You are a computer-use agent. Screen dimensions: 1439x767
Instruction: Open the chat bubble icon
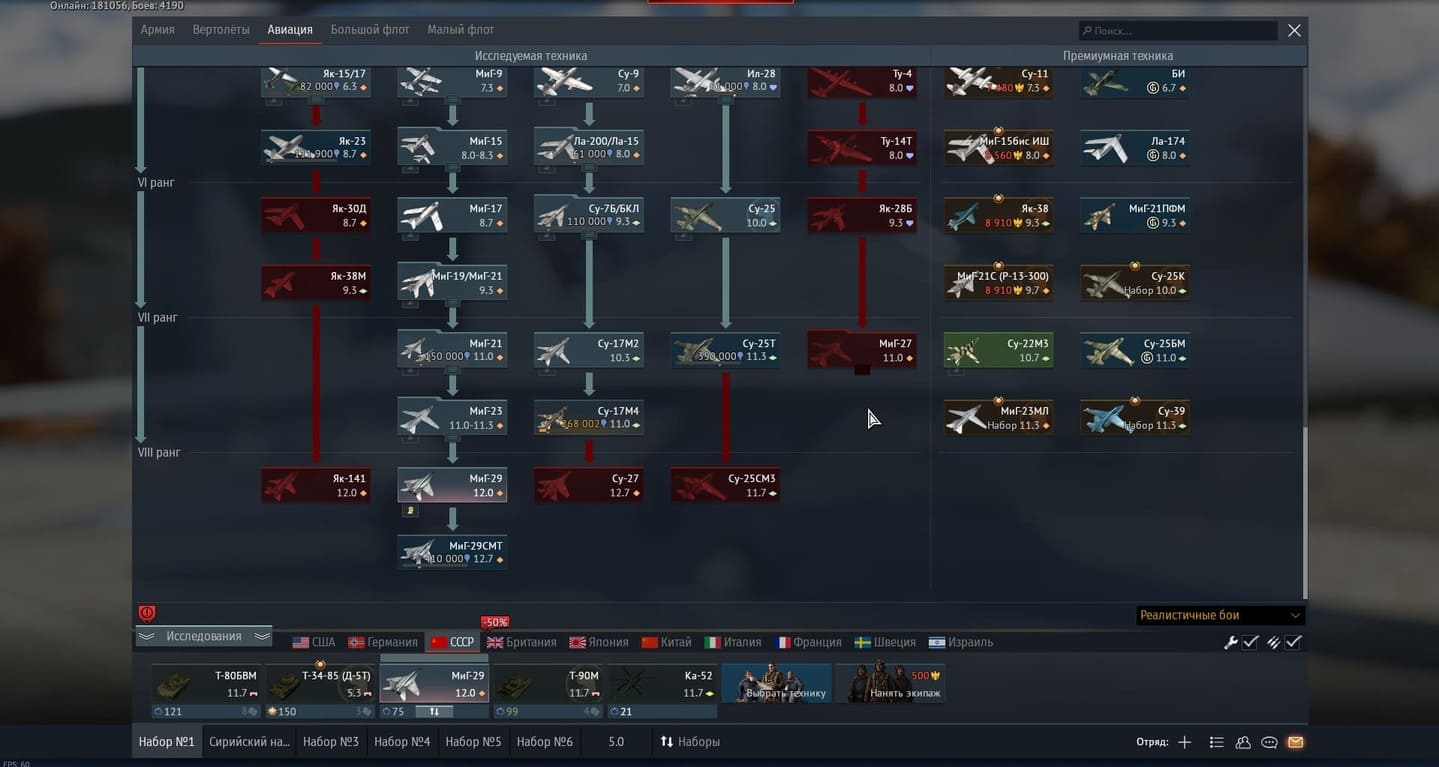pyautogui.click(x=1269, y=742)
